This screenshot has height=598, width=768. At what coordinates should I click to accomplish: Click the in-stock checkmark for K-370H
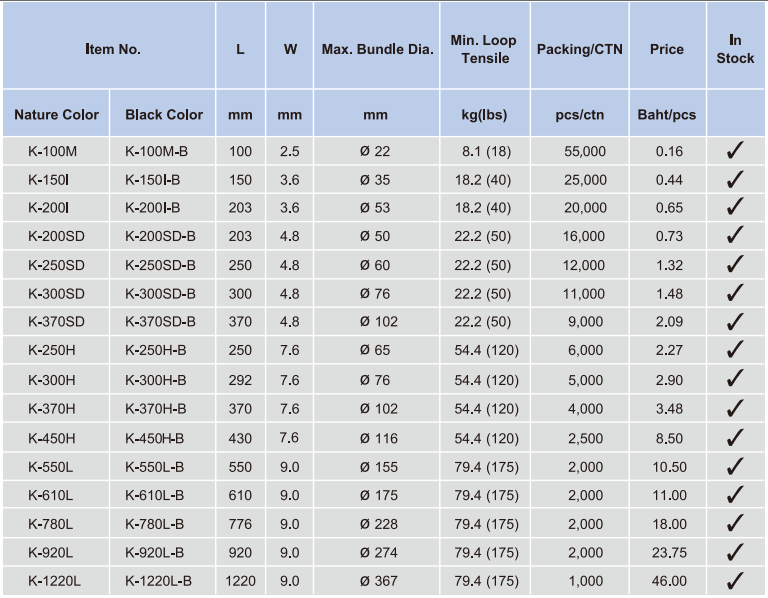click(735, 407)
